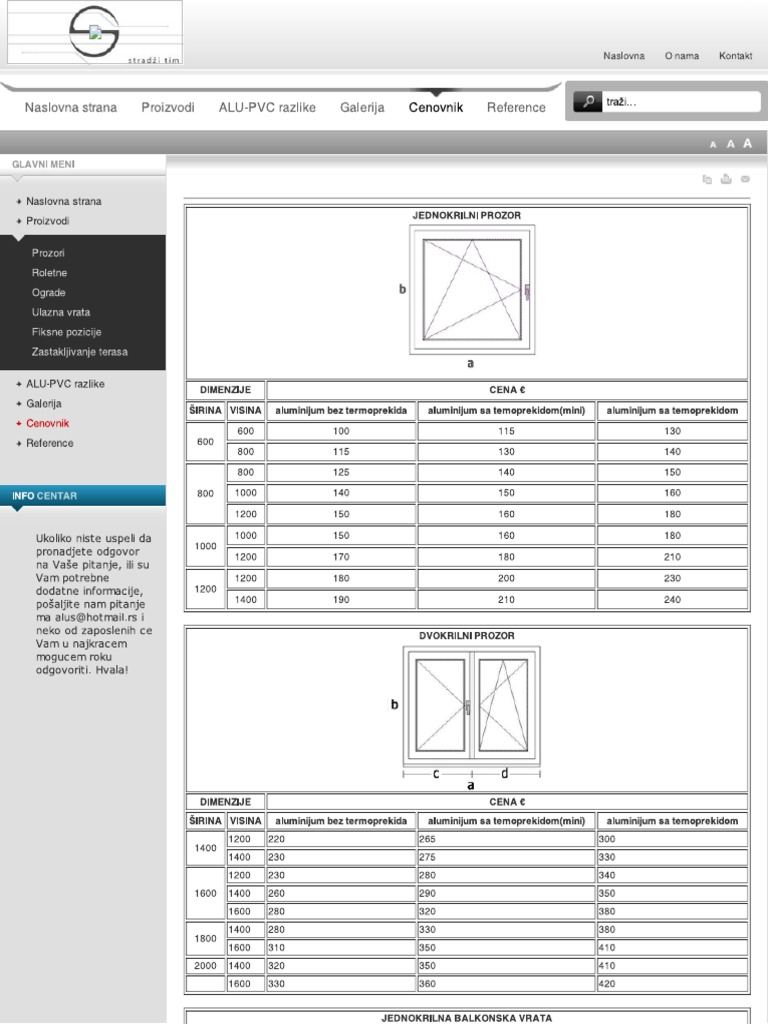Type in the 'traži...' search field
The width and height of the screenshot is (768, 1024).
680,102
